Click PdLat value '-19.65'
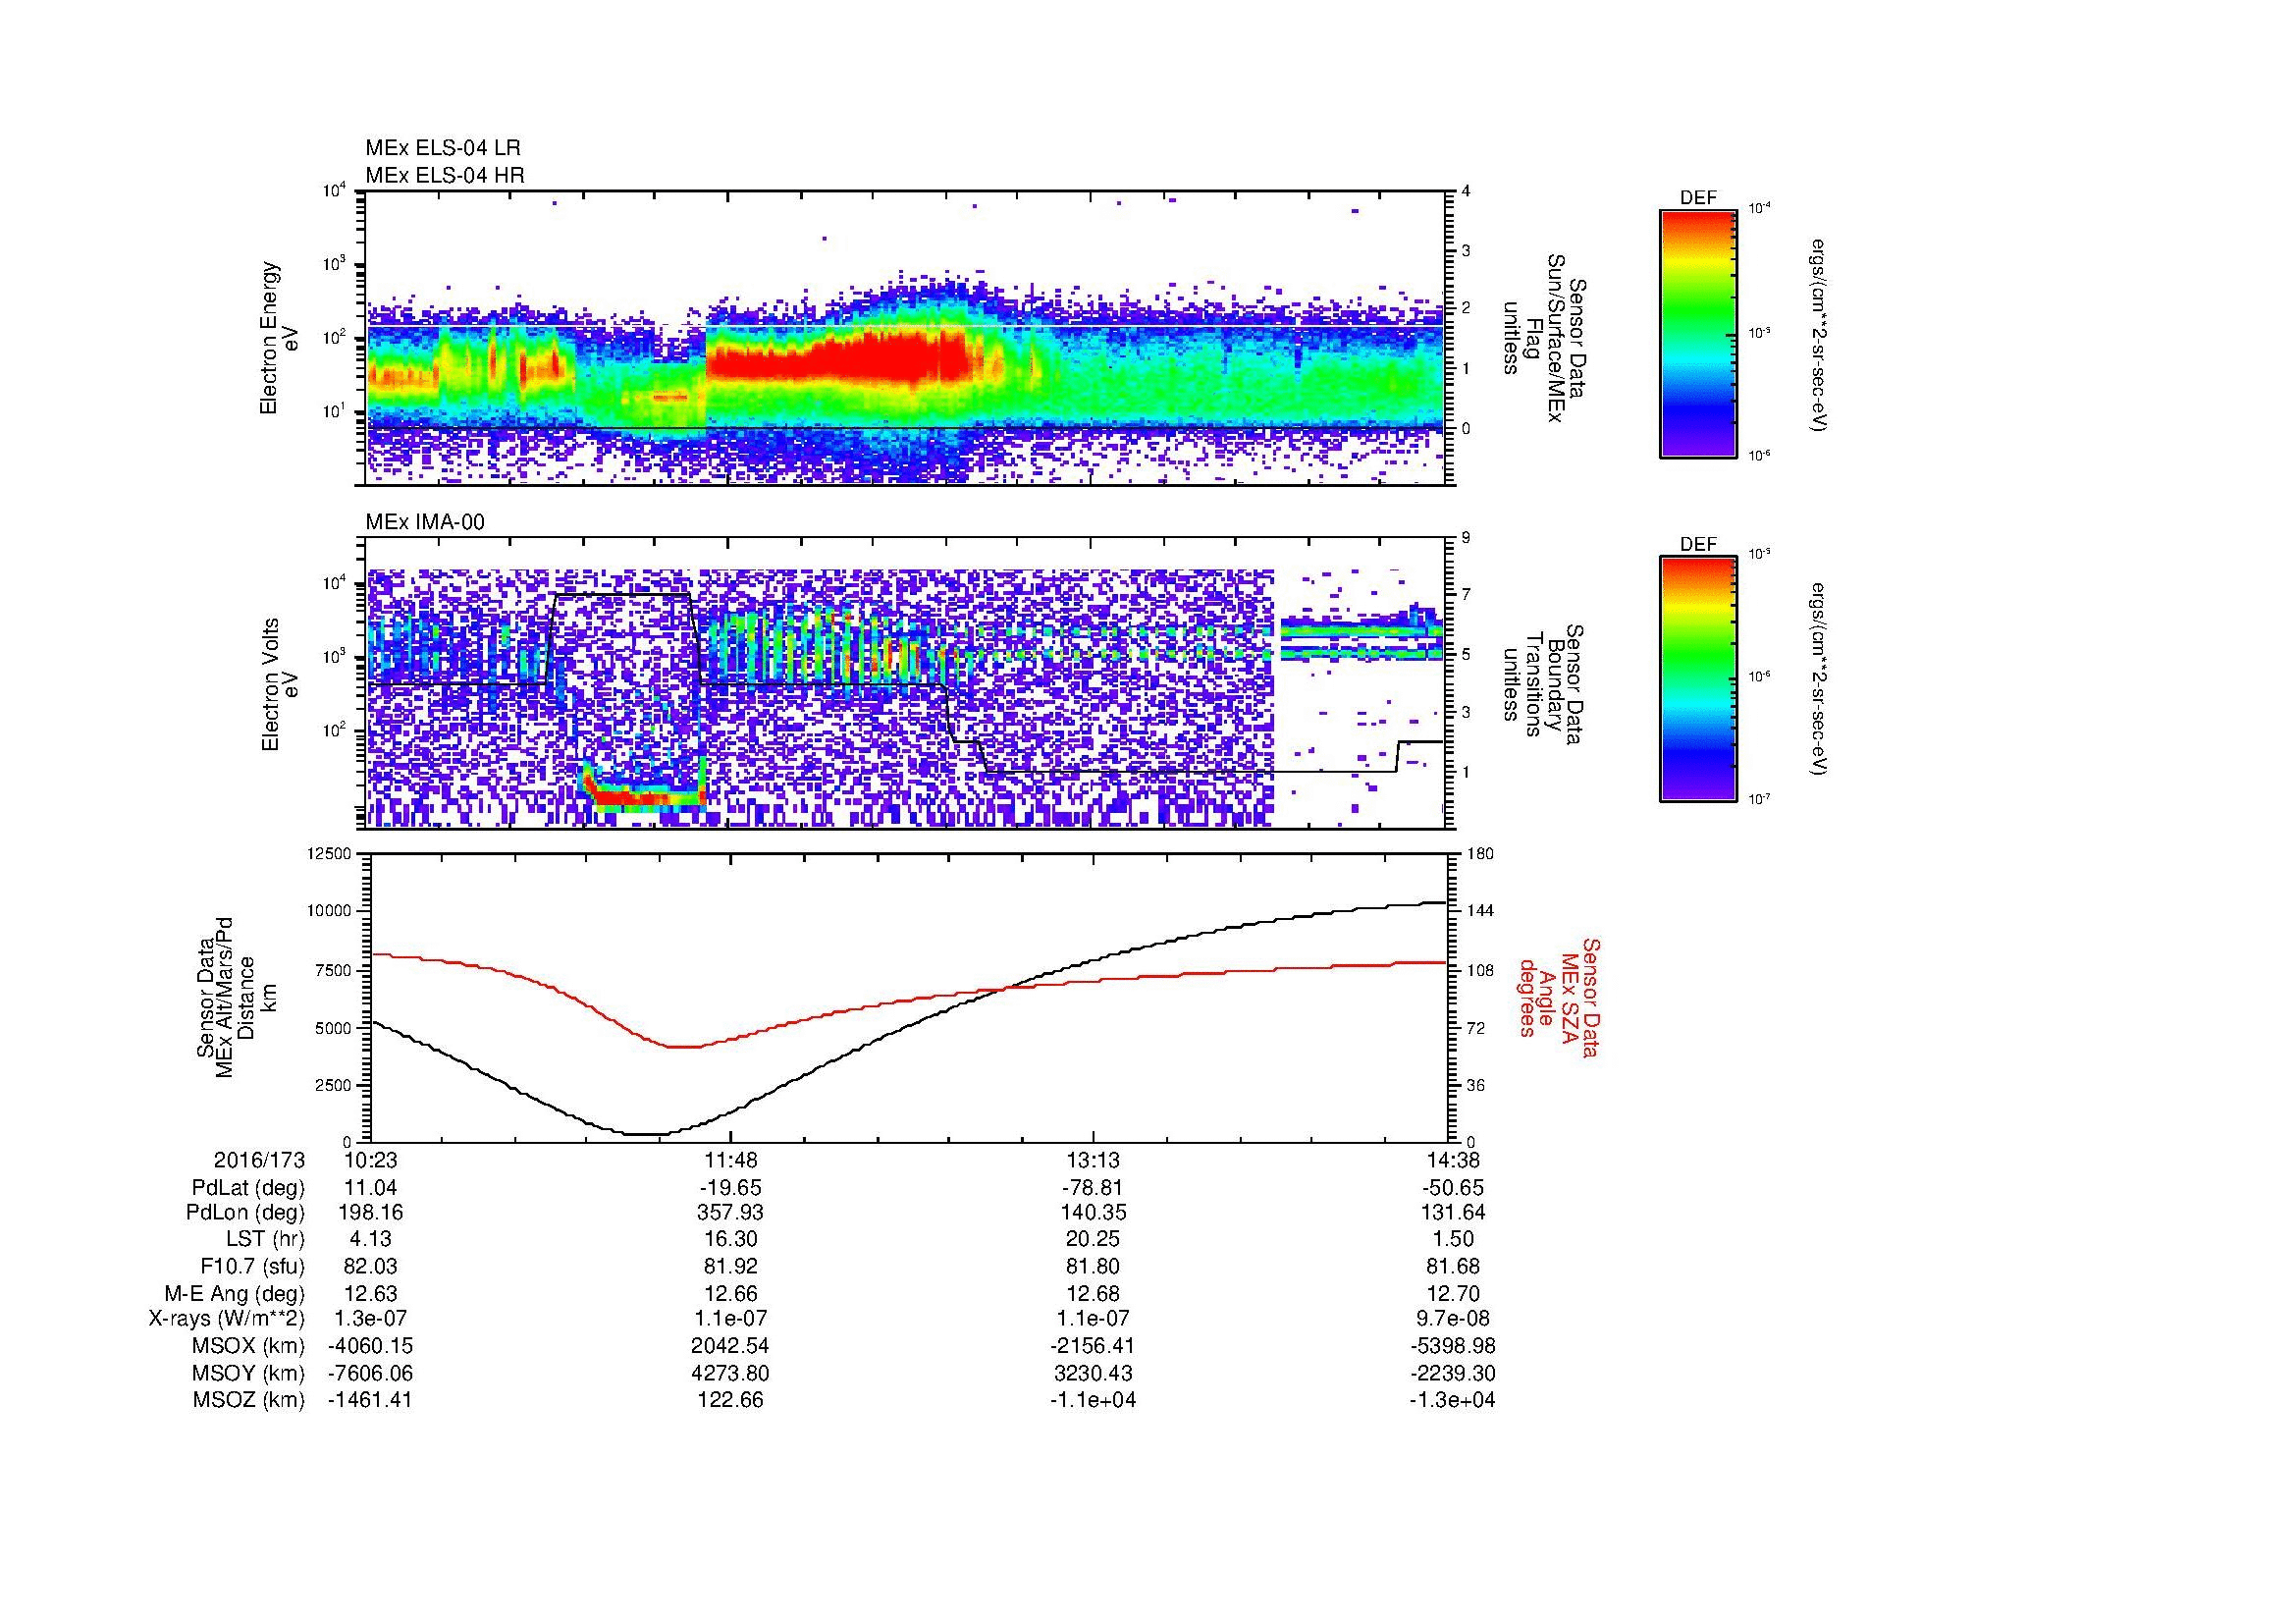2296x1623 pixels. [732, 1188]
